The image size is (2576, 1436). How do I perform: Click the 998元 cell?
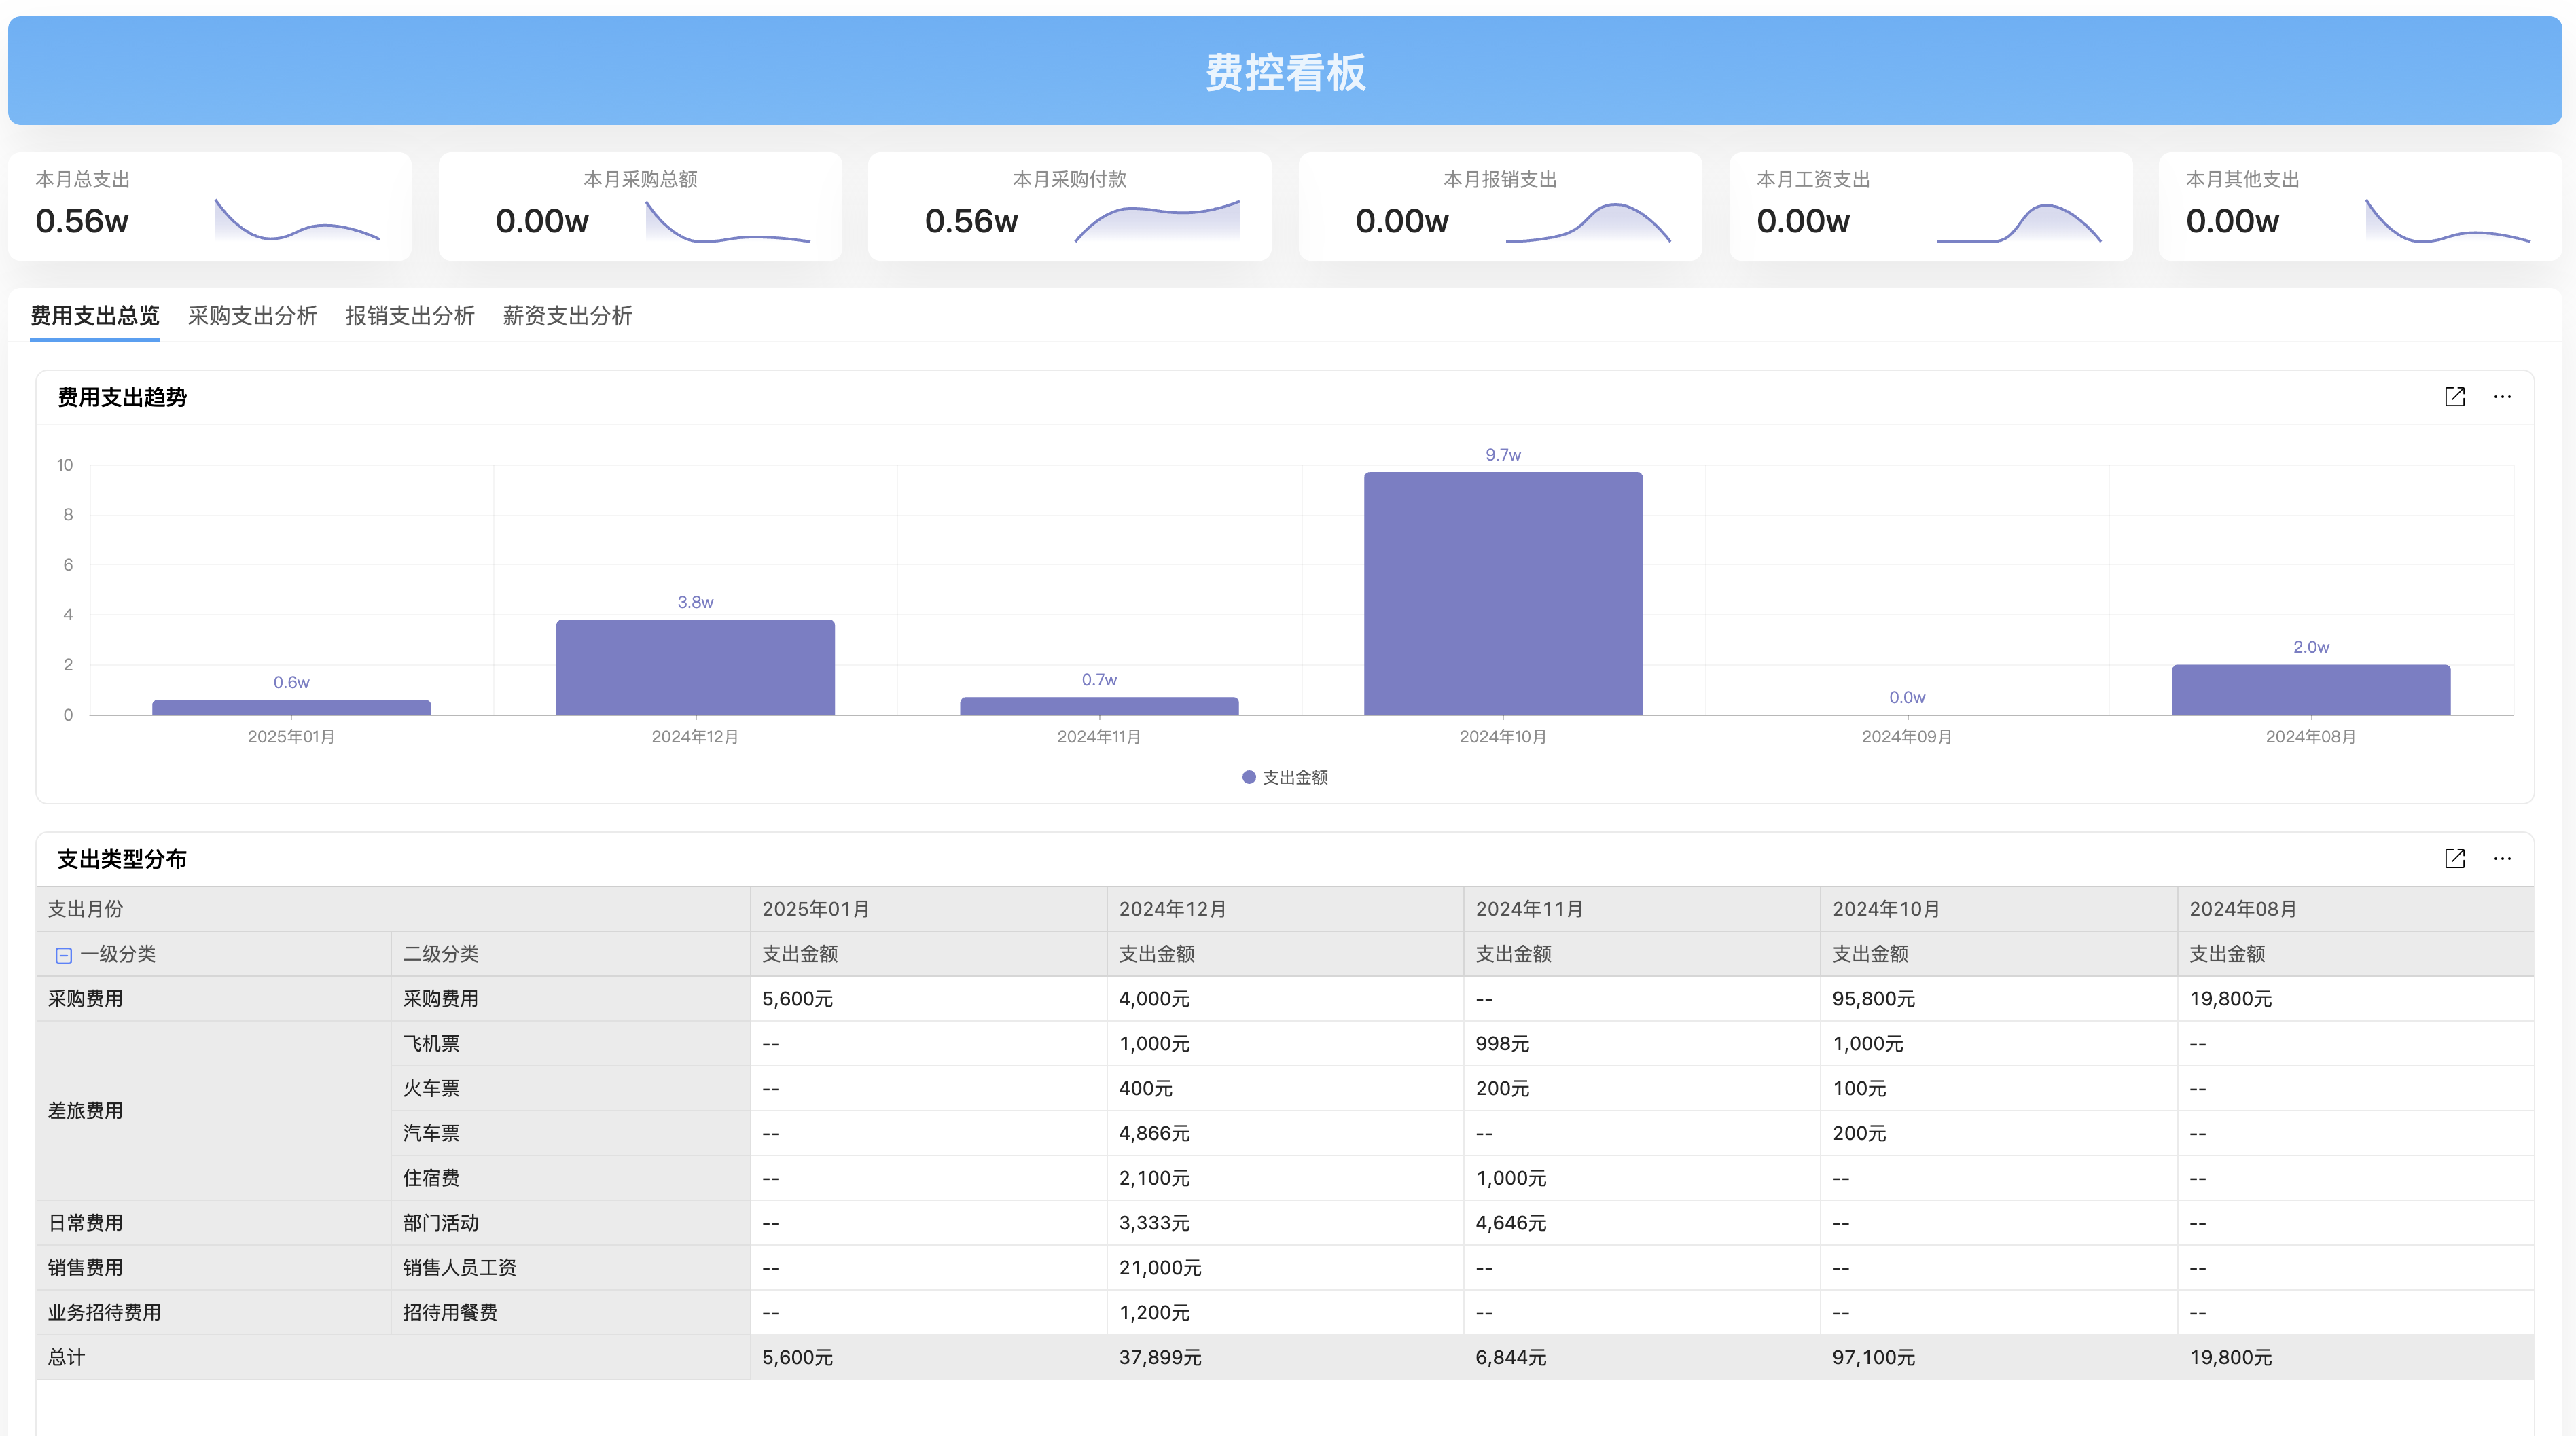tap(1642, 1044)
